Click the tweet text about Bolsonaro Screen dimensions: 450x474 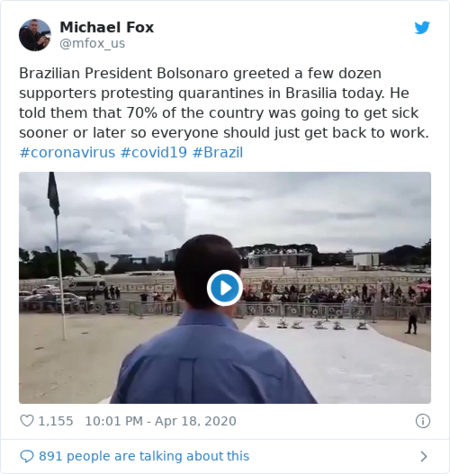[x=224, y=103]
